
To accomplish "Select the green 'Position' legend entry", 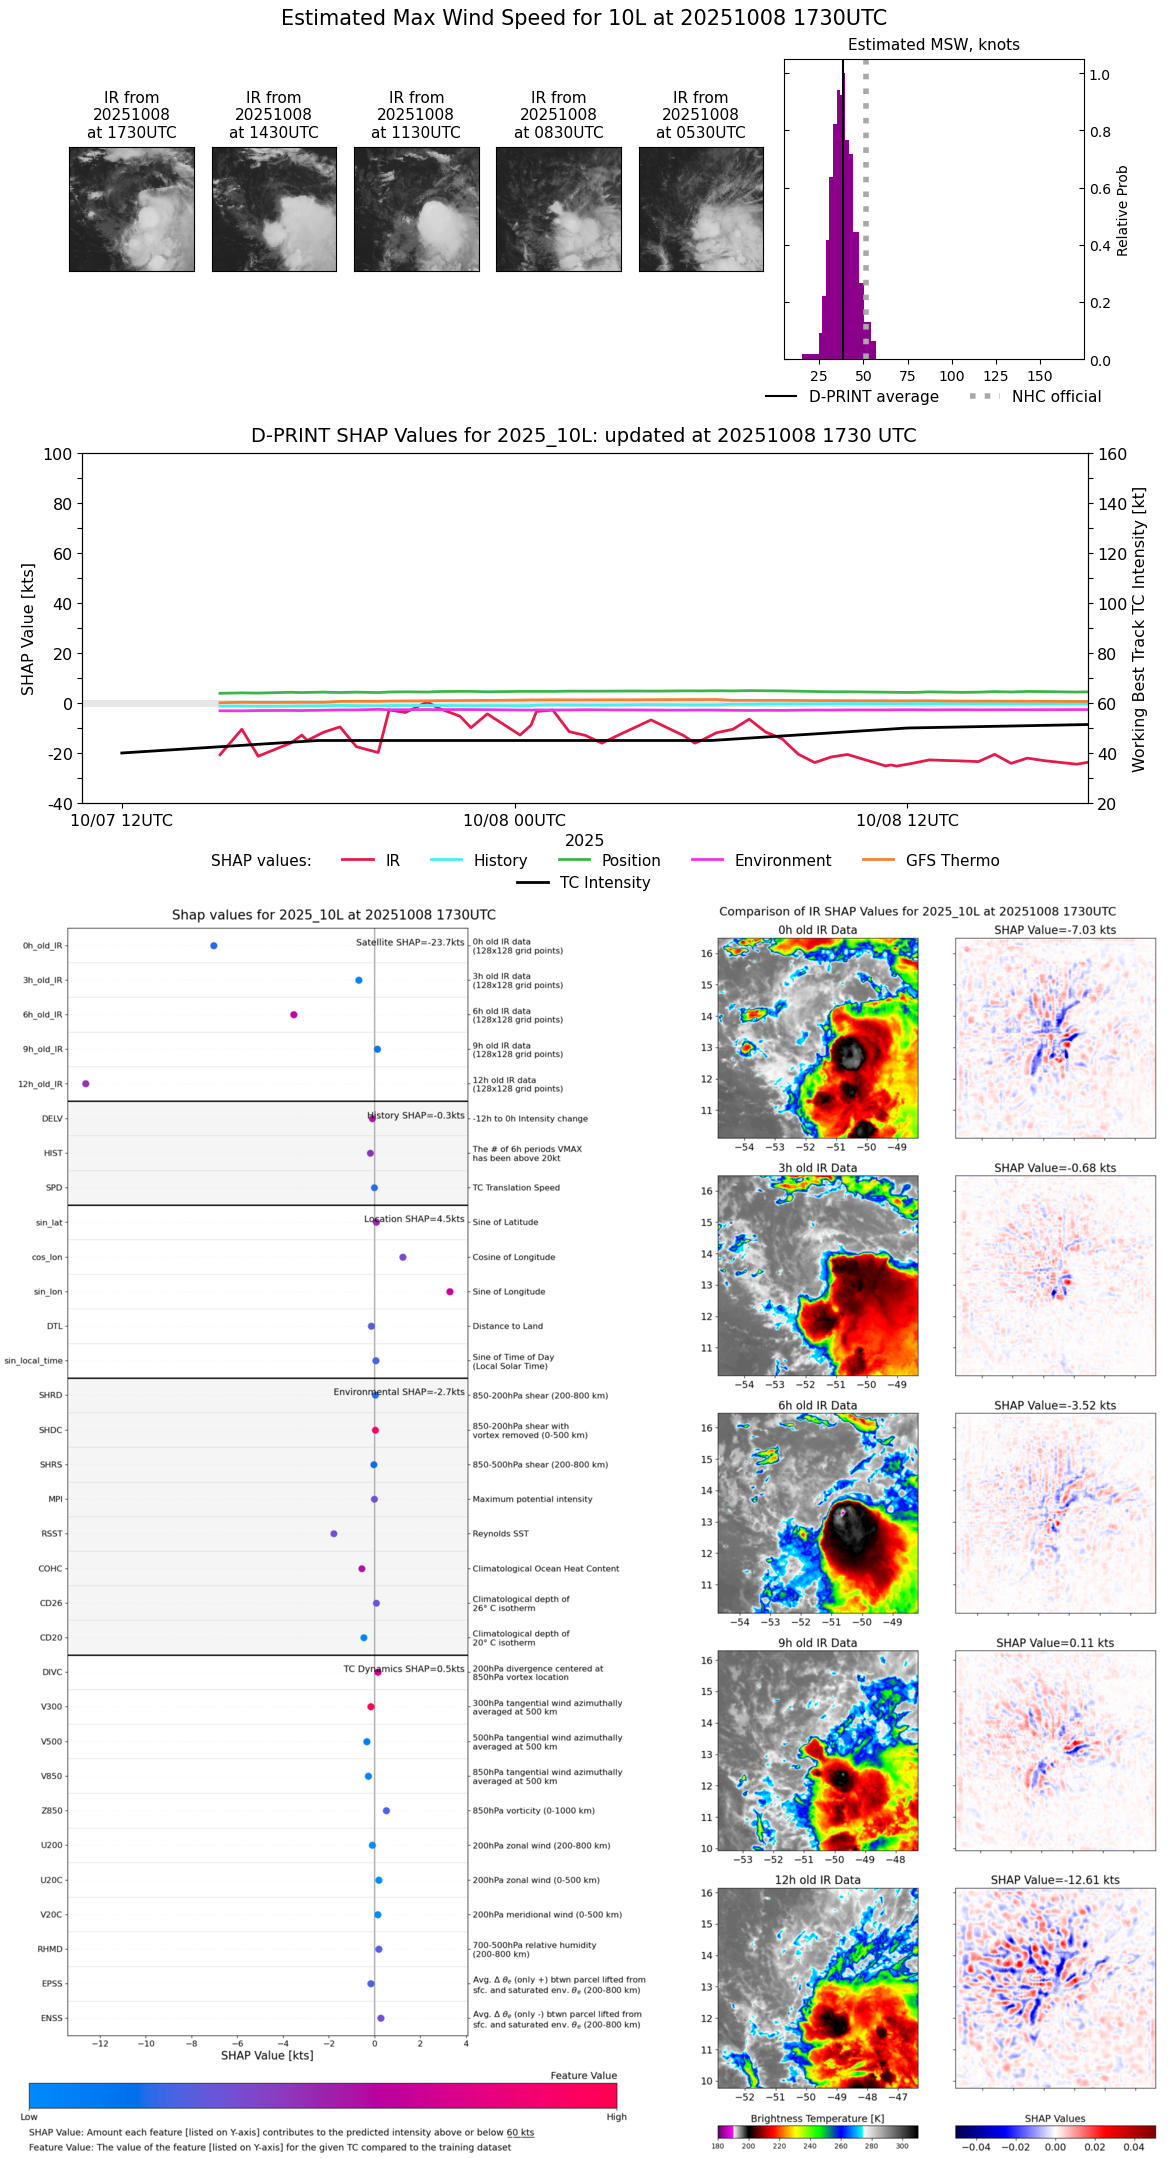I will (x=609, y=861).
